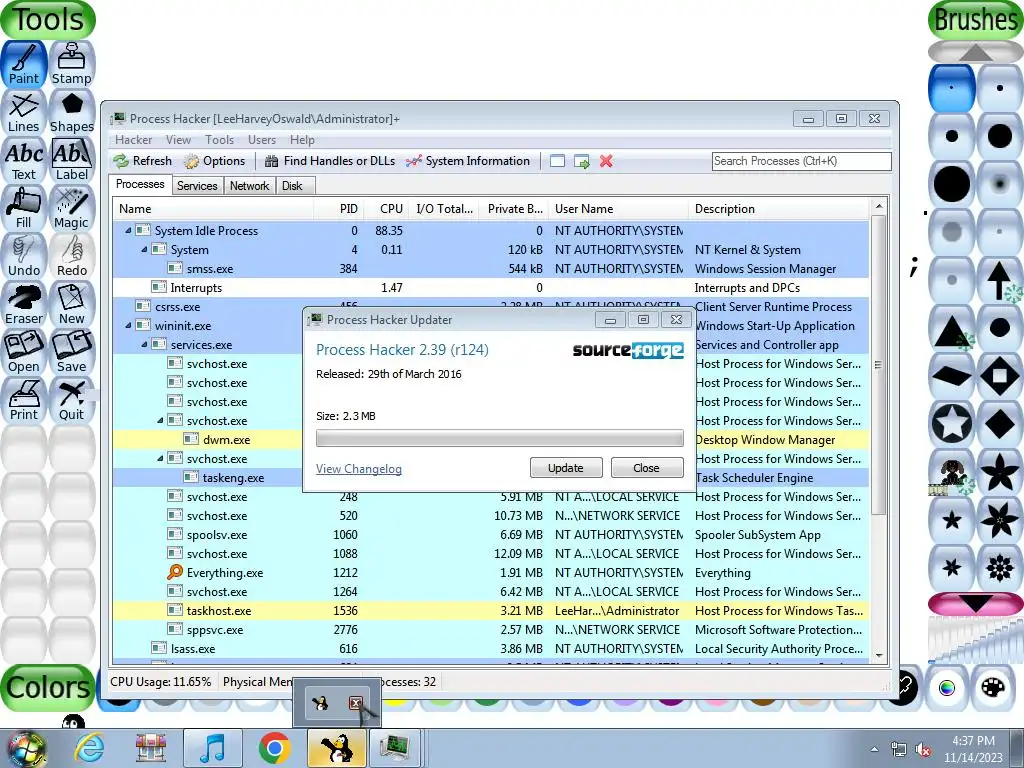Collapse the services.exe tree node
This screenshot has height=768, width=1024.
144,344
